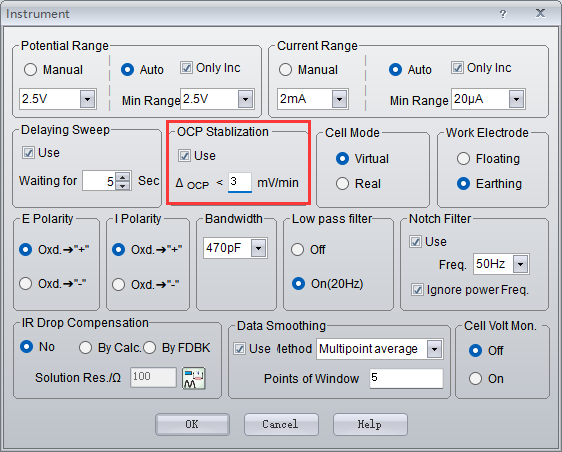The height and width of the screenshot is (452, 562).
Task: Select IR drop compensation By Calc.
Action: point(85,347)
